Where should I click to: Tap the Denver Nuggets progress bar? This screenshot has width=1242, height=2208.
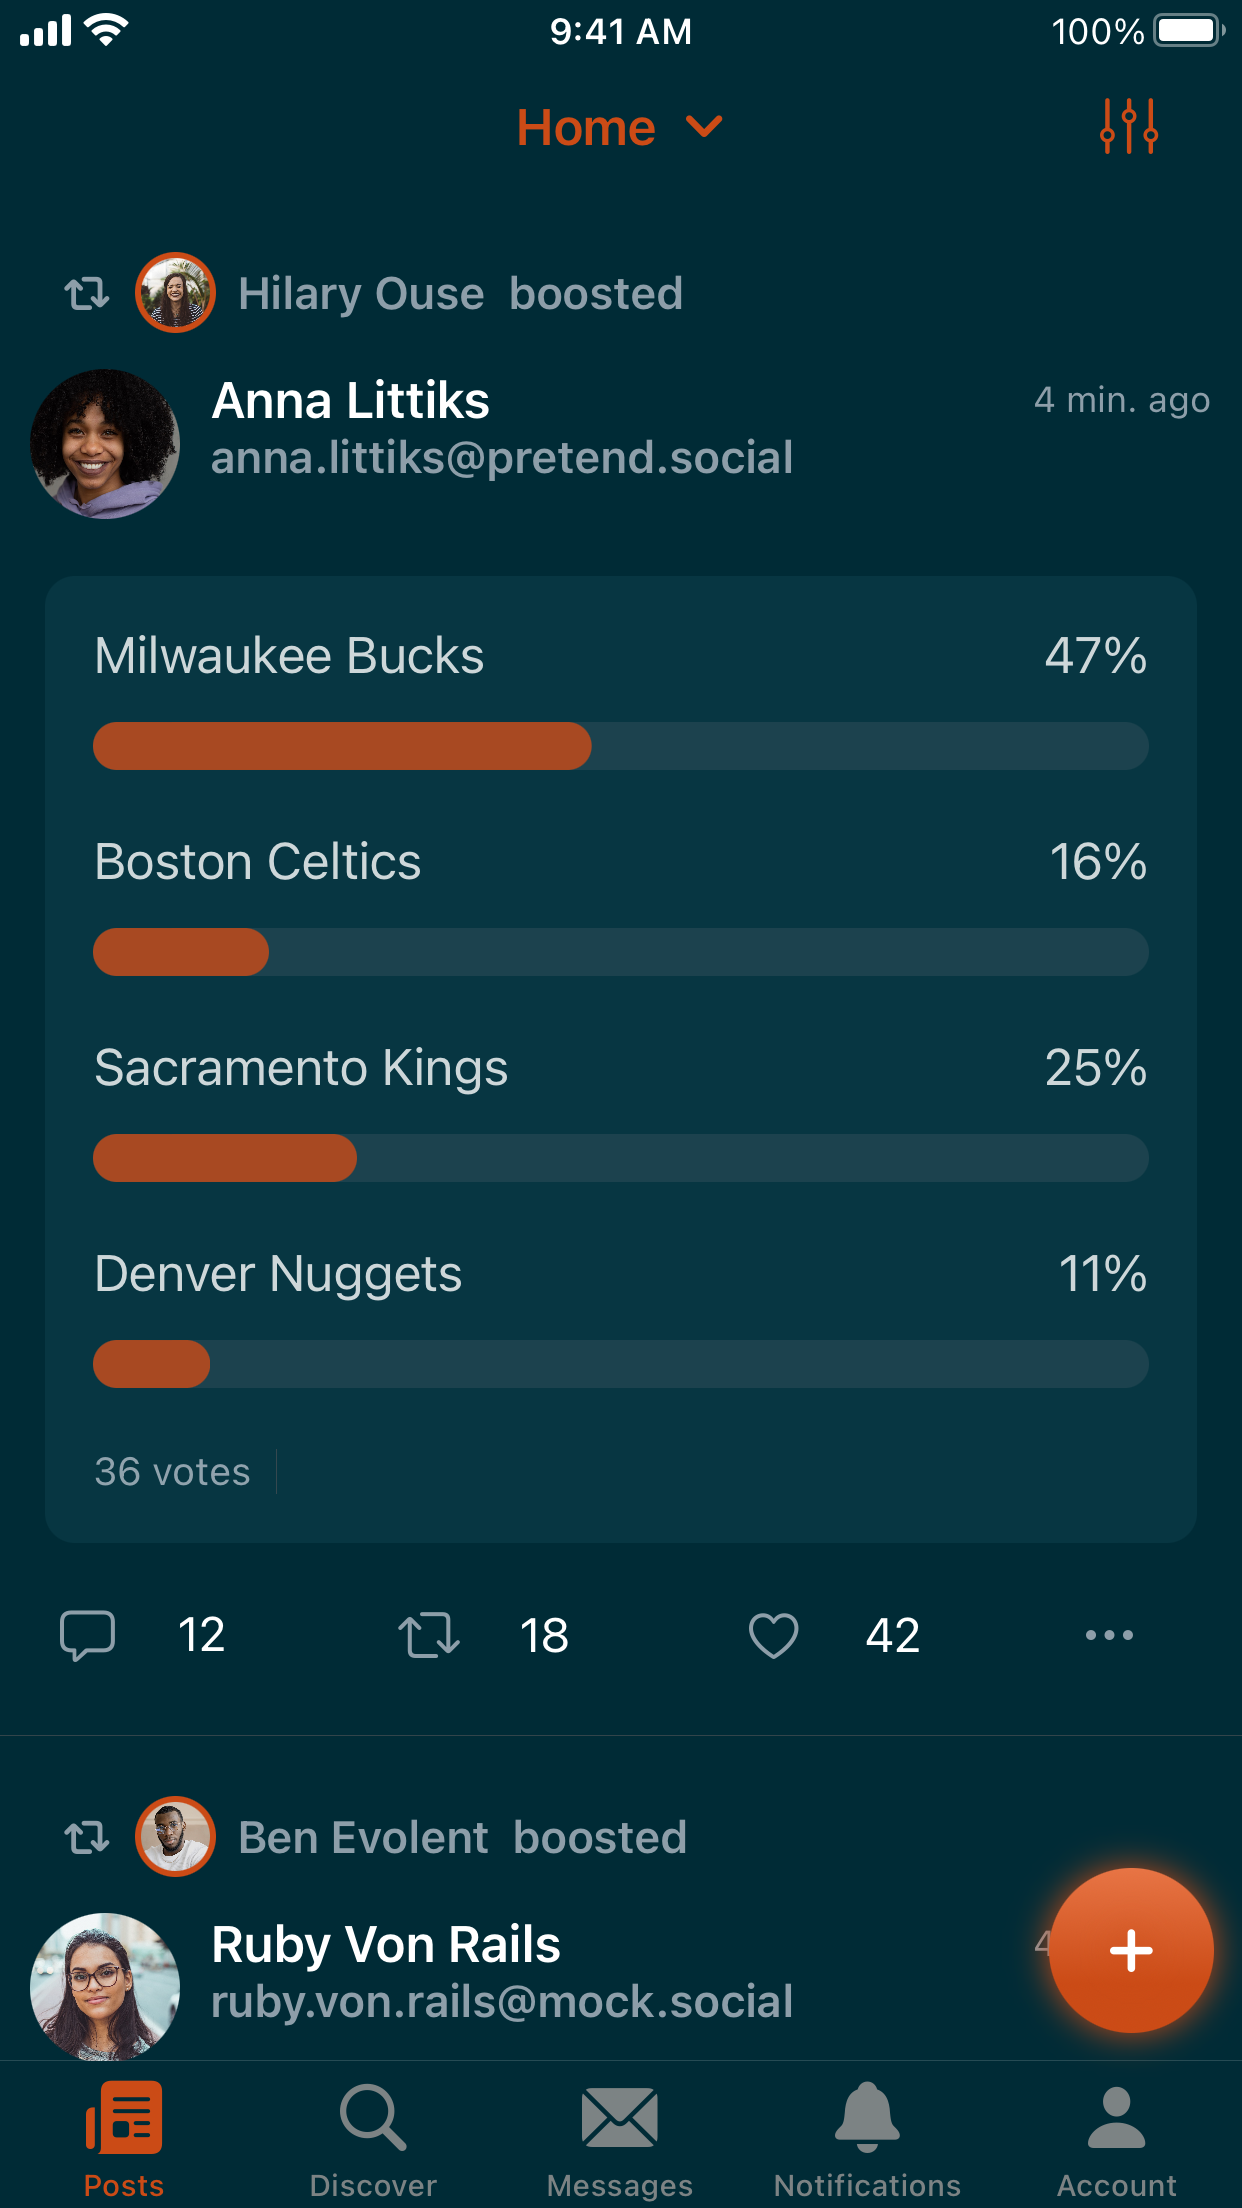620,1364
